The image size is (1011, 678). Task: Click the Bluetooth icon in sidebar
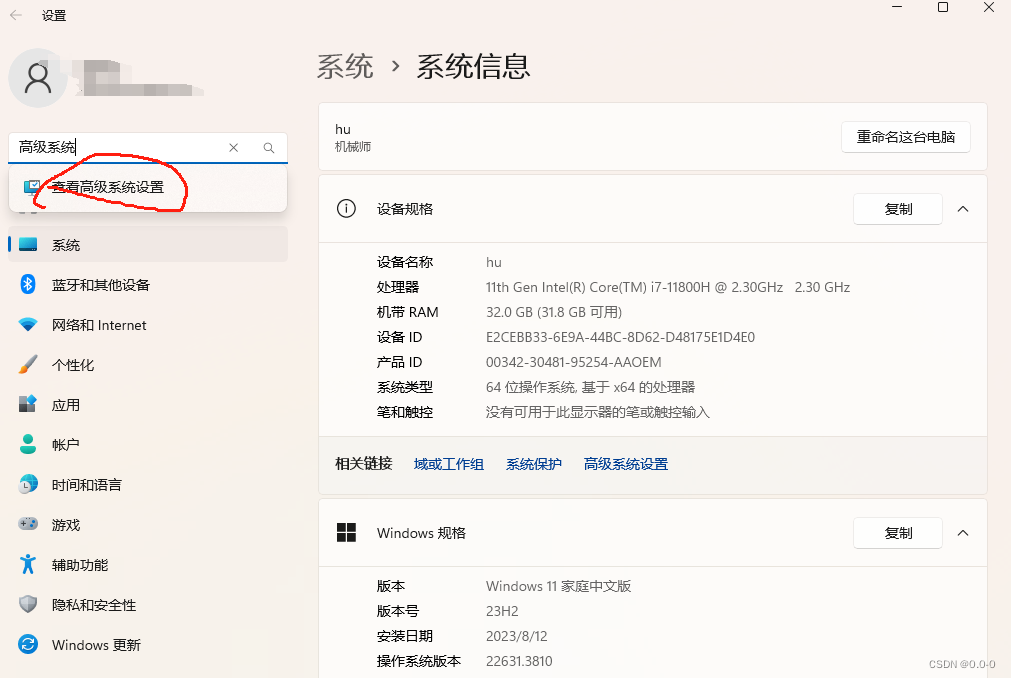tap(28, 284)
